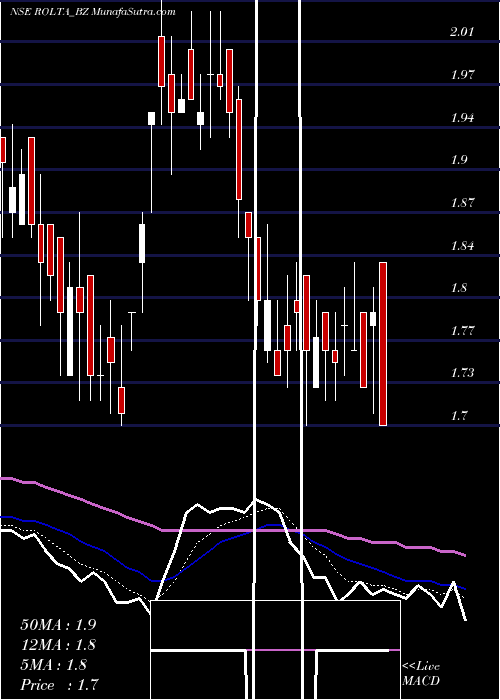The width and height of the screenshot is (500, 700).
Task: Click the 2.01 price axis label
Action: click(x=462, y=32)
